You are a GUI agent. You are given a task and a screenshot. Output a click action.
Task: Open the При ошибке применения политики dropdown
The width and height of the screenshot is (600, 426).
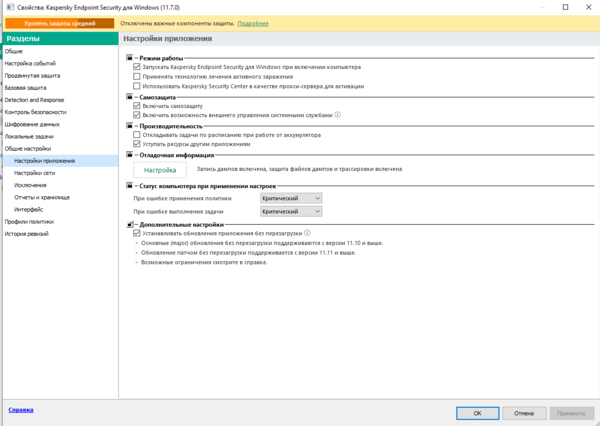click(291, 198)
